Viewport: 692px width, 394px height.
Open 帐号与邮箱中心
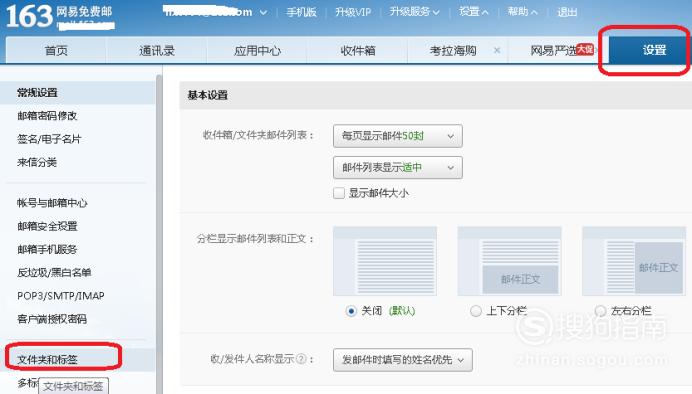tap(52, 203)
